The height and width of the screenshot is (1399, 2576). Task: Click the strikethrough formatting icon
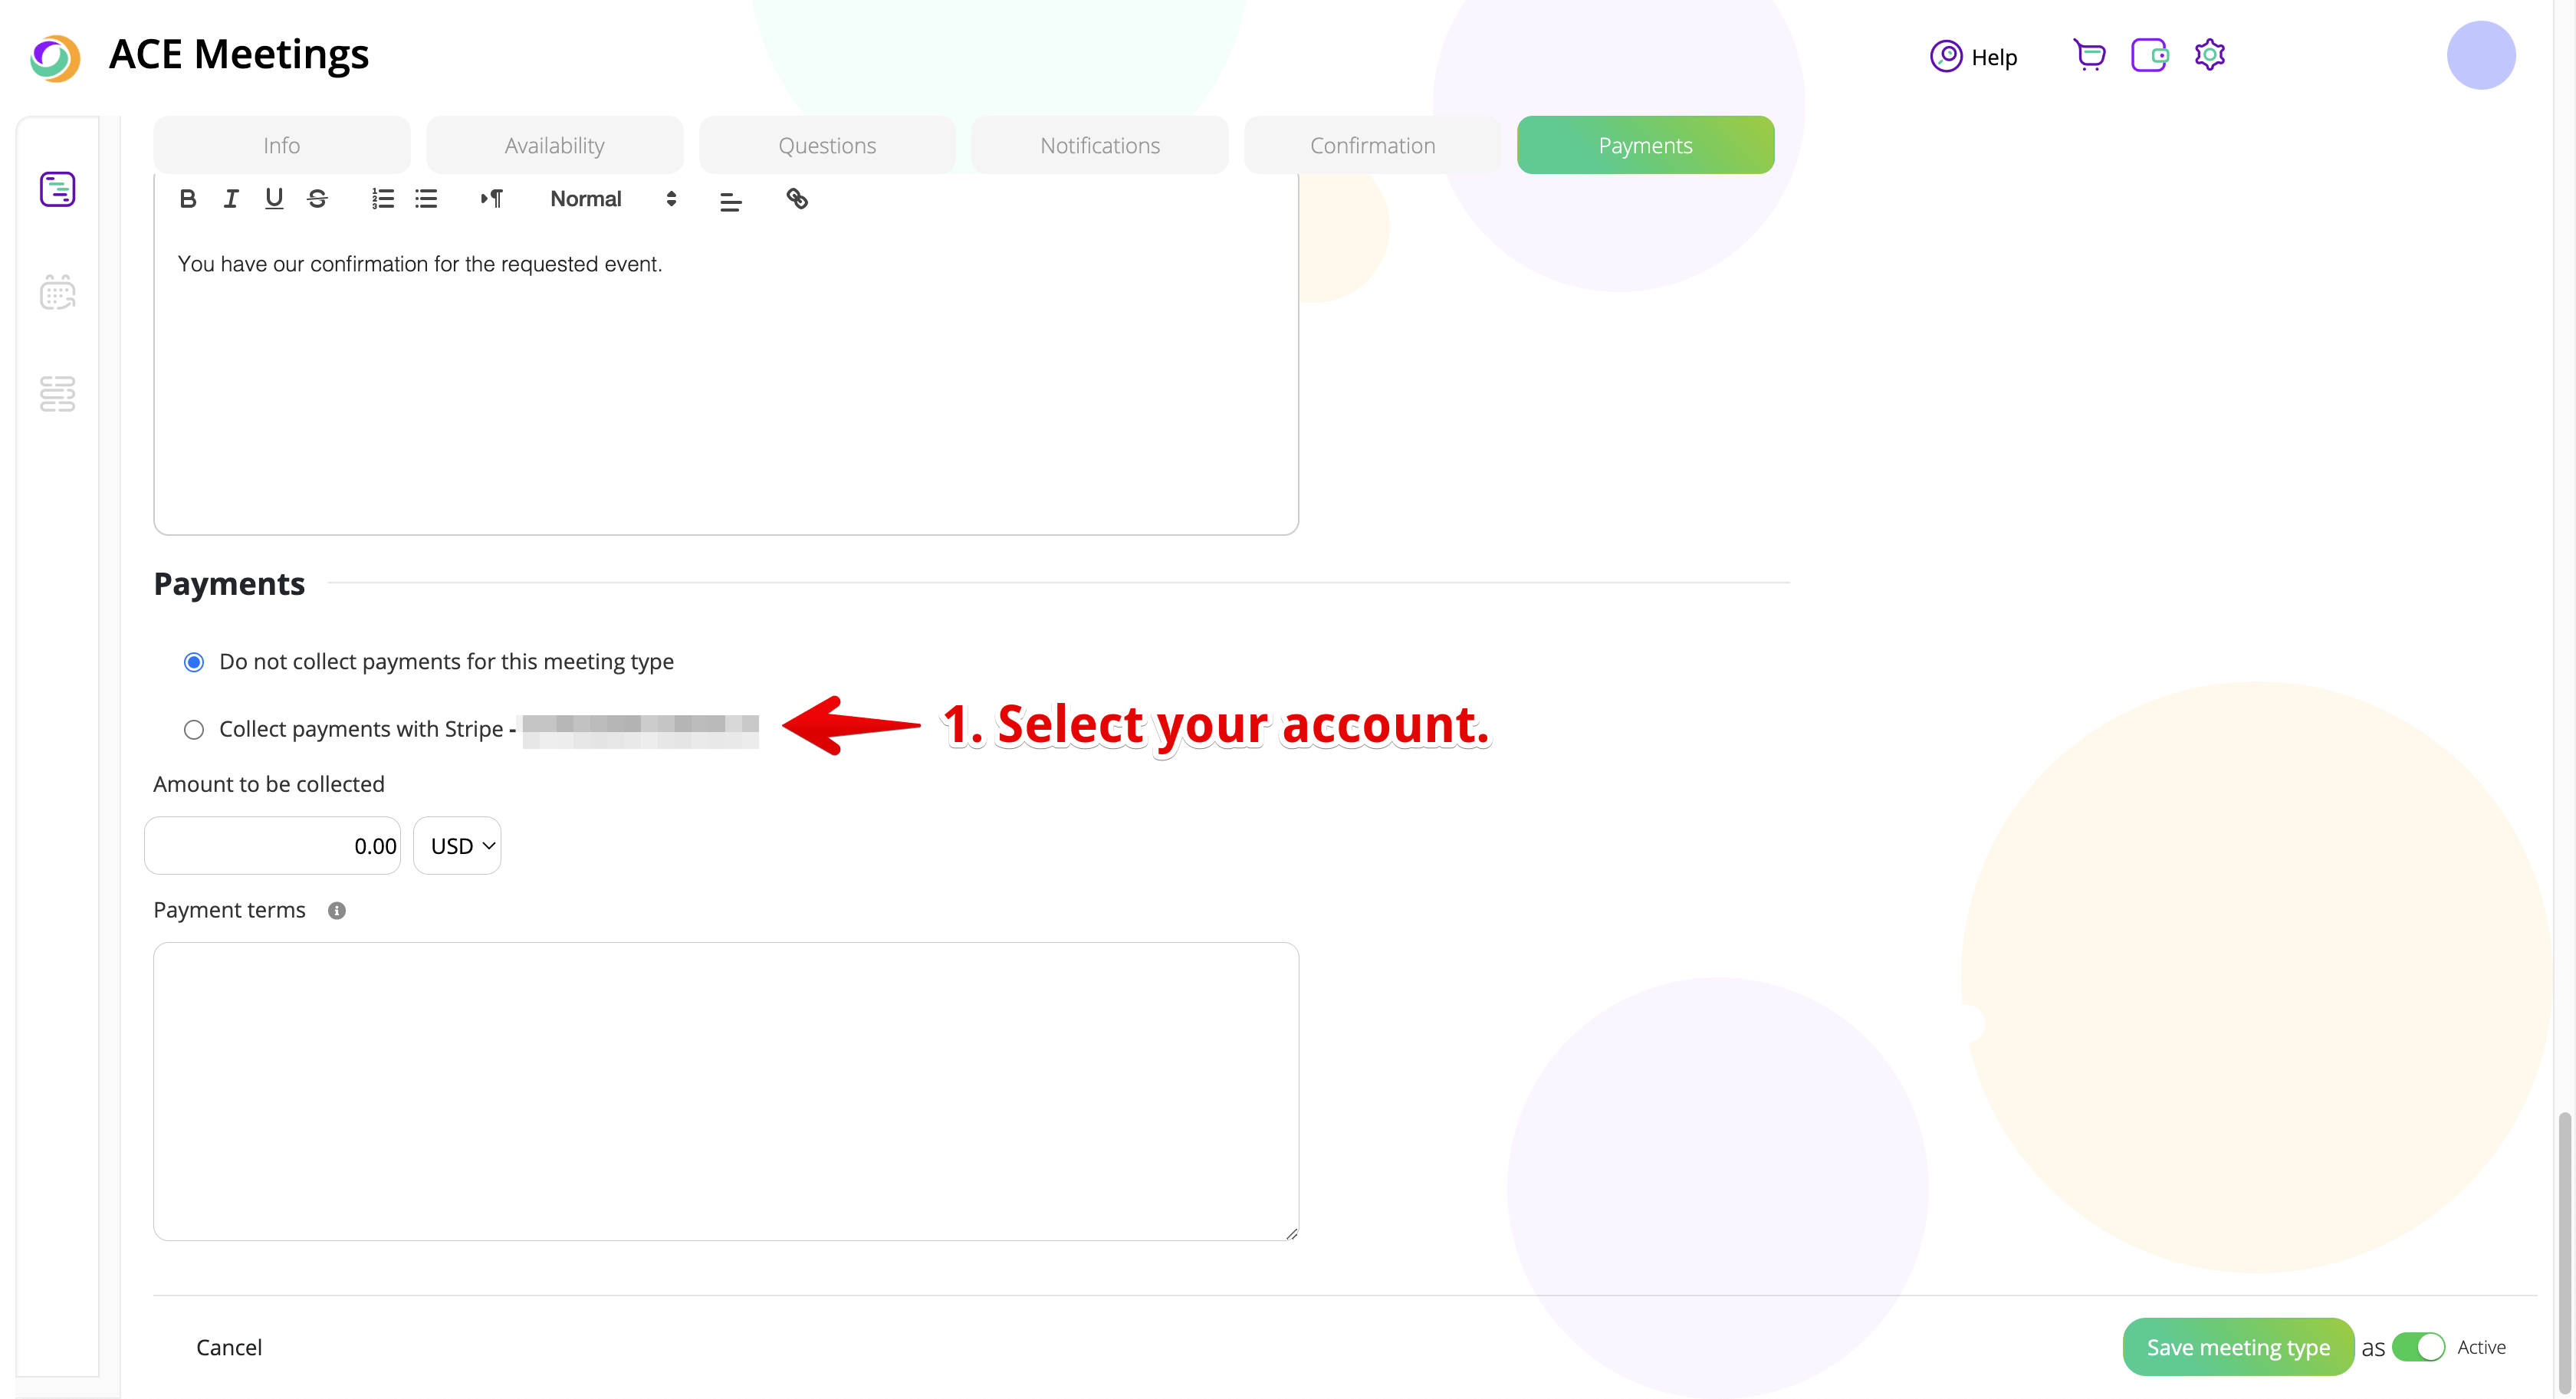pyautogui.click(x=318, y=199)
